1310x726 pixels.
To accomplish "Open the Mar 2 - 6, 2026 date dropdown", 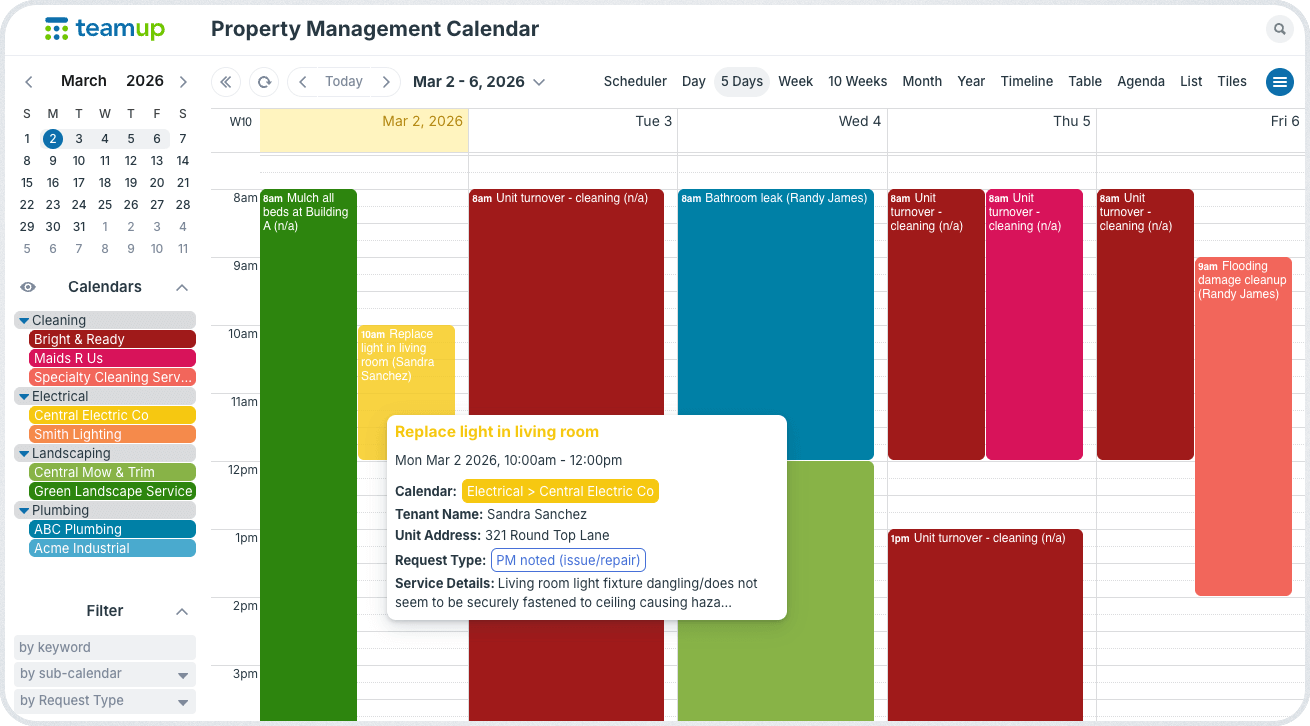I will point(479,82).
